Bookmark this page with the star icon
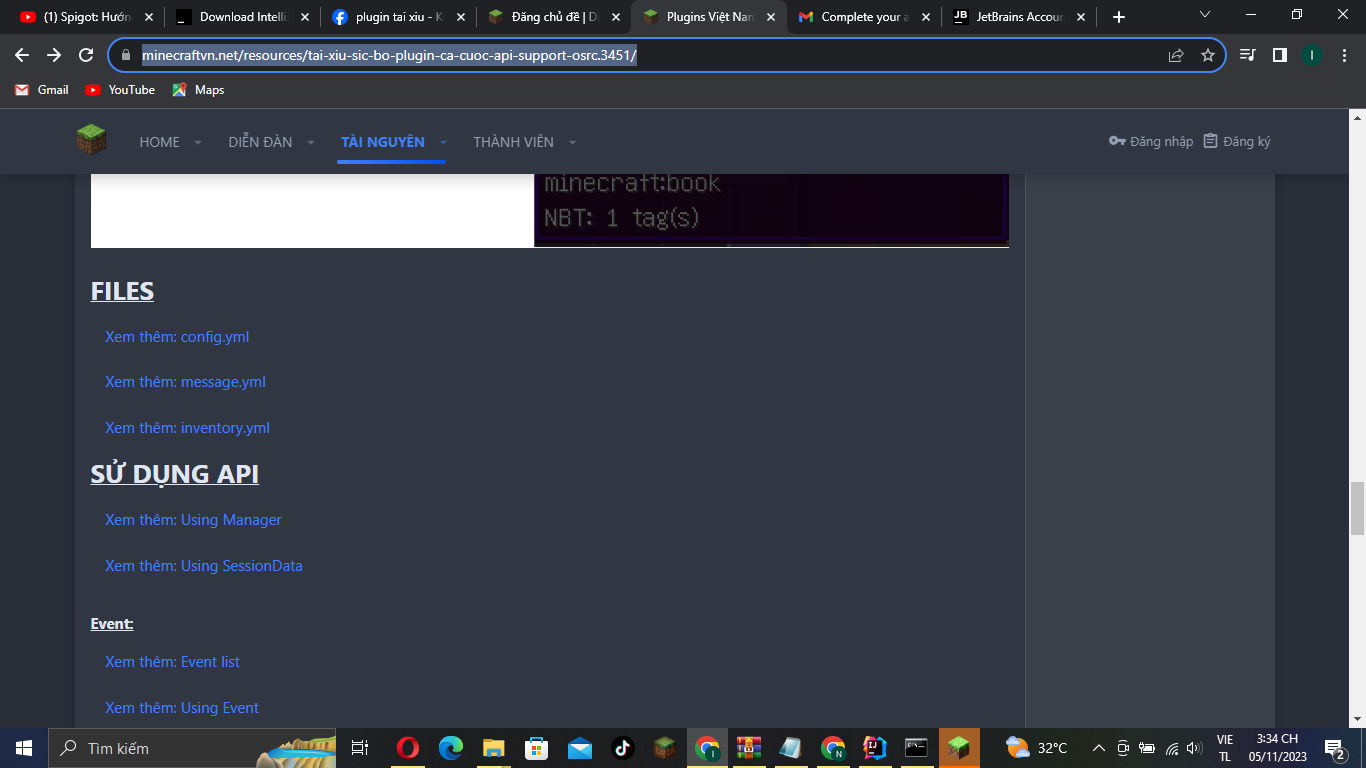The width and height of the screenshot is (1366, 768). (1207, 55)
